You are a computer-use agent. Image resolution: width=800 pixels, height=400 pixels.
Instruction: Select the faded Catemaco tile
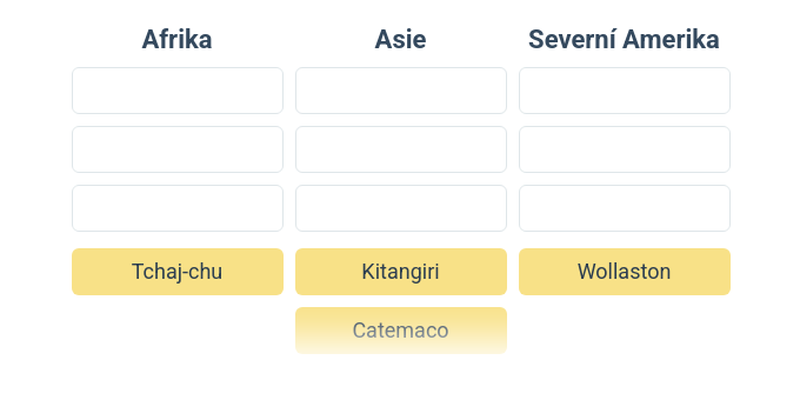(400, 330)
